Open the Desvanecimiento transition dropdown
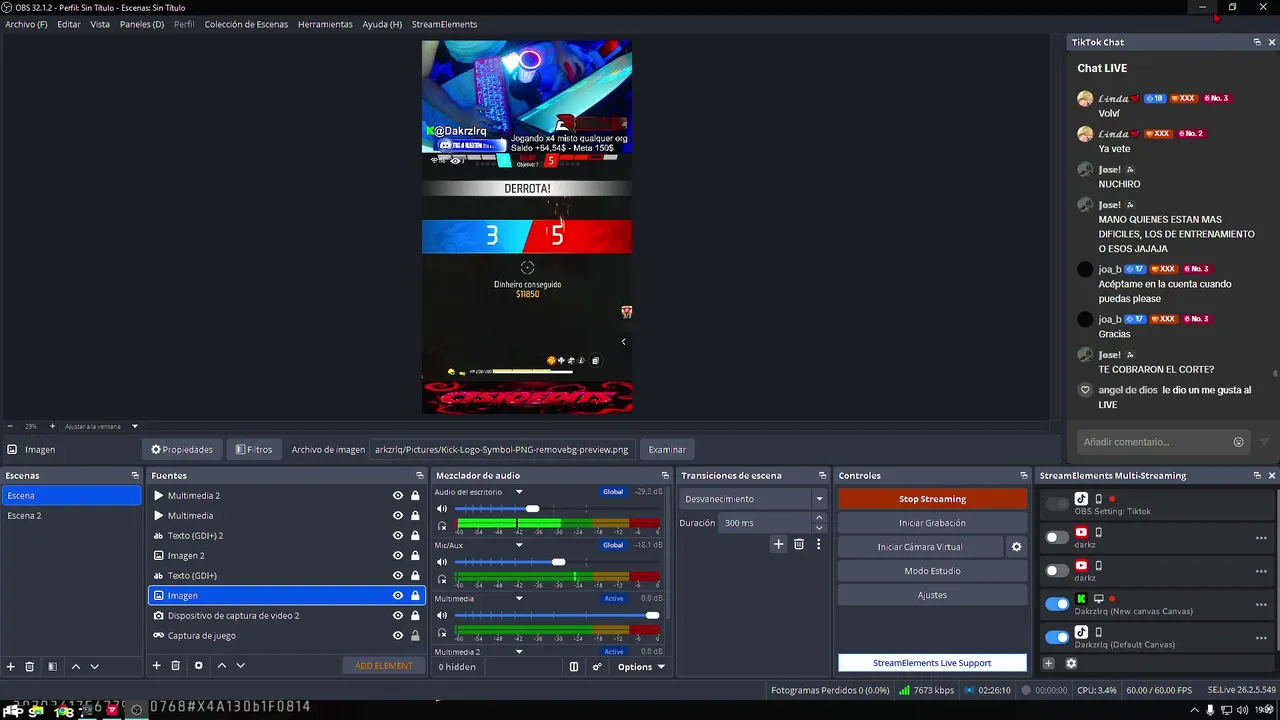 753,499
